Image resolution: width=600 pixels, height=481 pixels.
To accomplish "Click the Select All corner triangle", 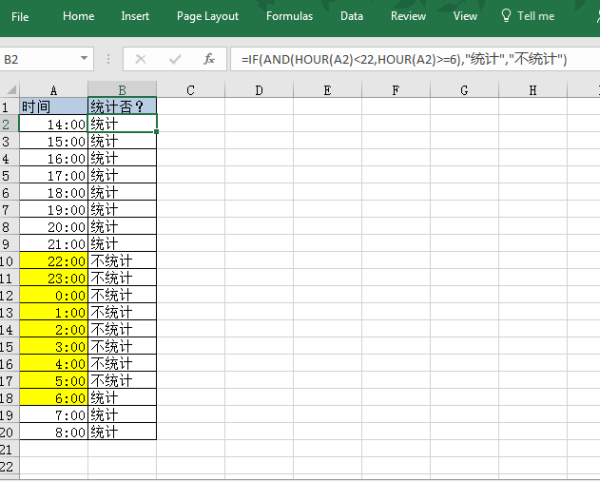I will pyautogui.click(x=9, y=91).
